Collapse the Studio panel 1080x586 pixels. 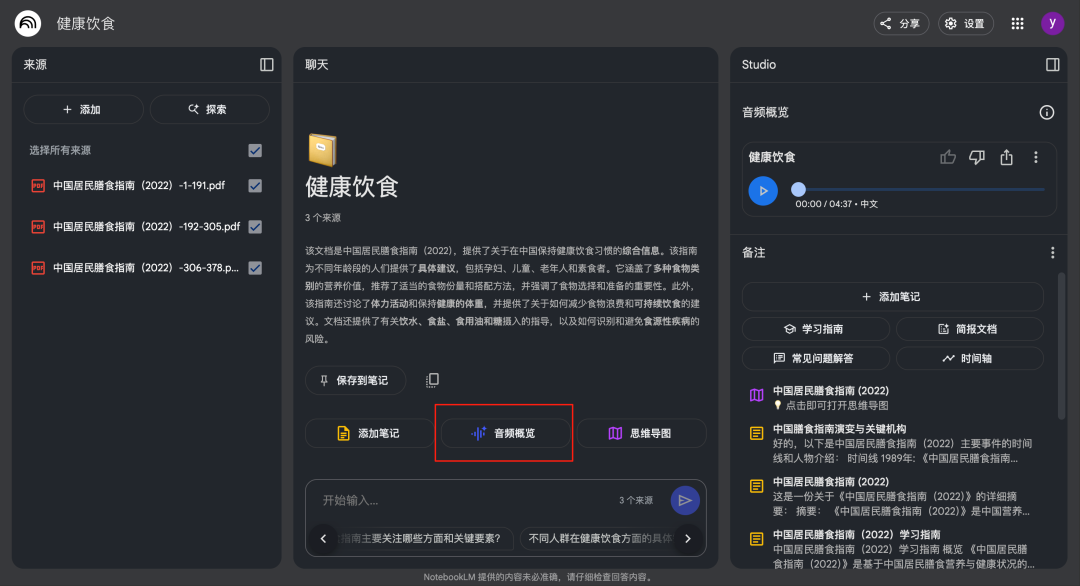pos(1052,65)
